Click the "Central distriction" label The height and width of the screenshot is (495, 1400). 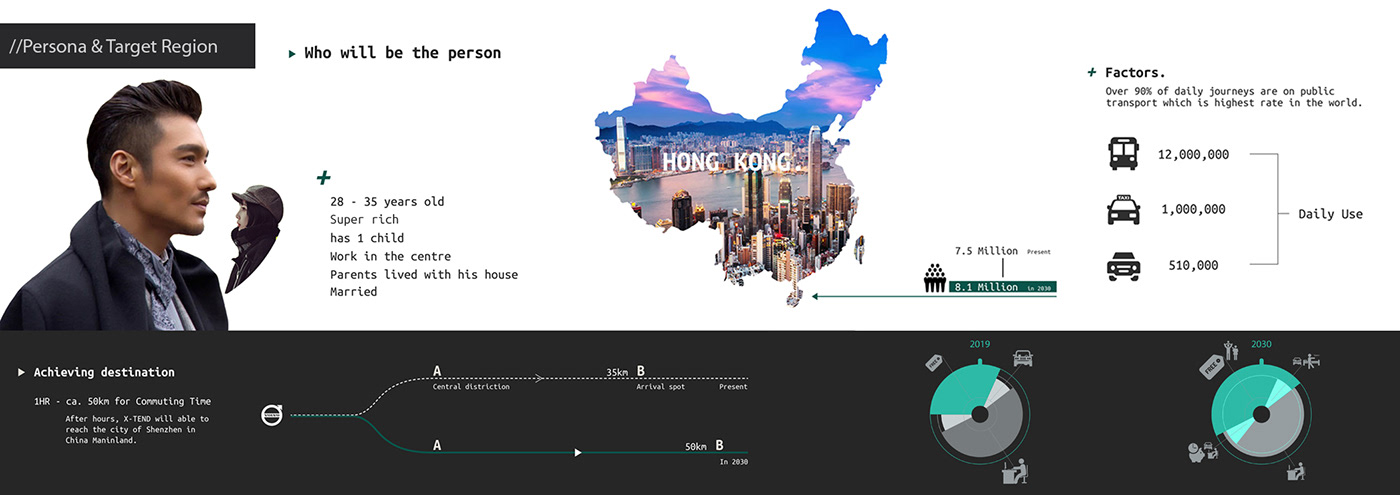(471, 386)
